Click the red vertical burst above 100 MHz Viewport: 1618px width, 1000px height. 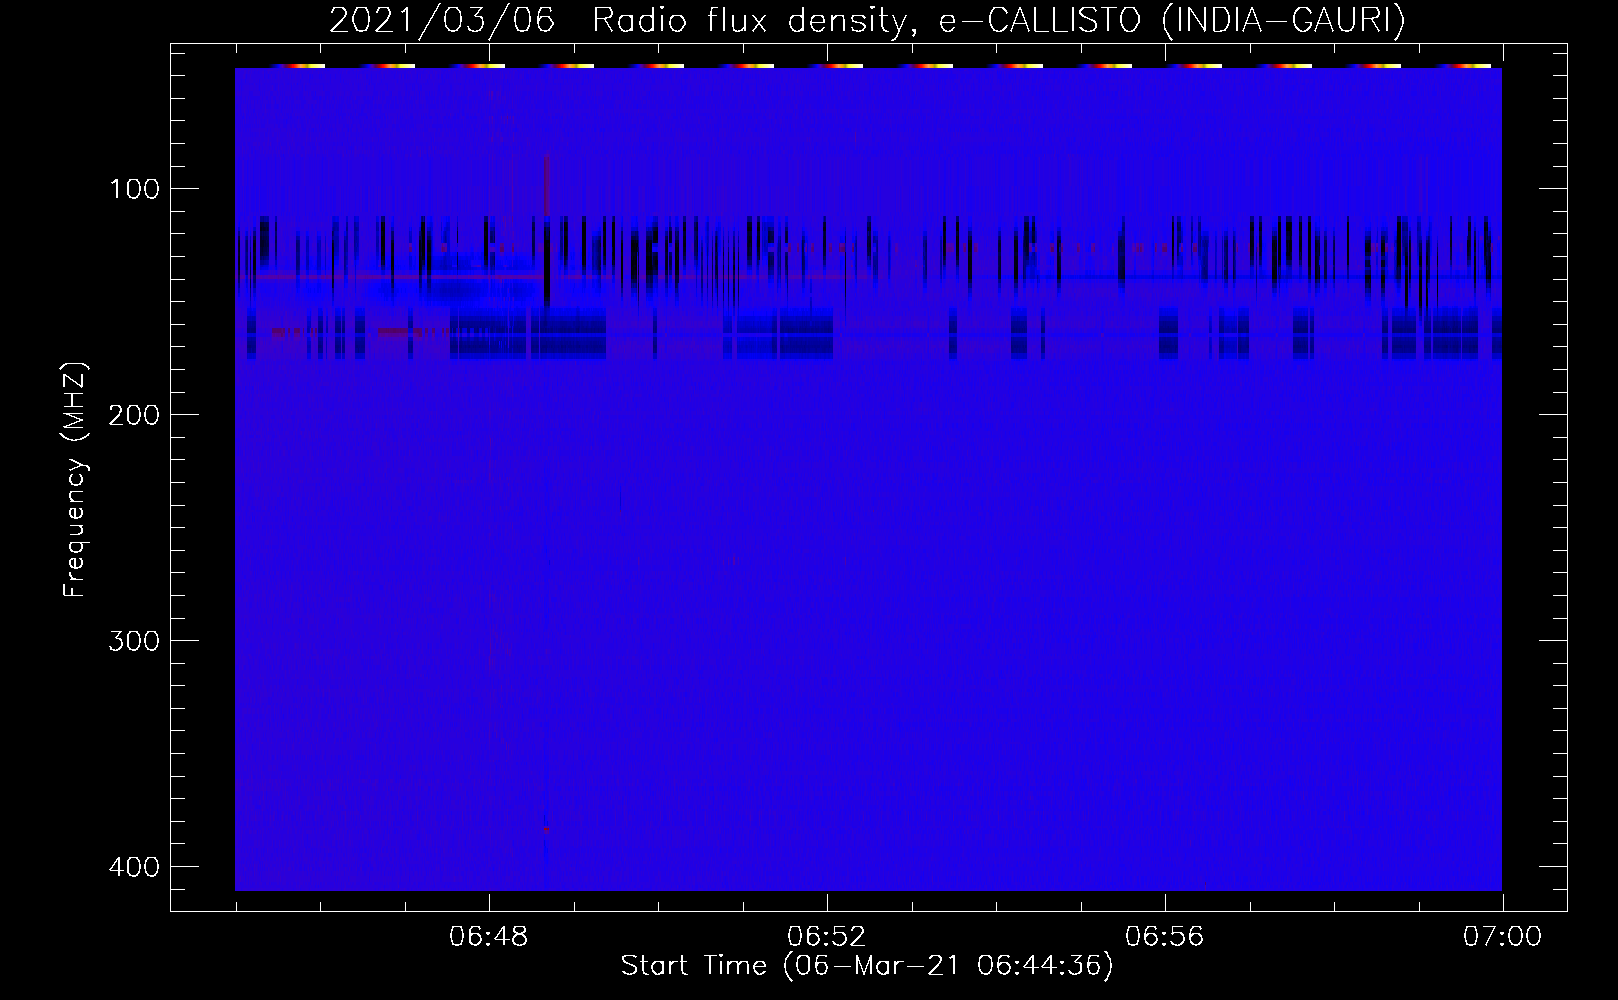[546, 183]
